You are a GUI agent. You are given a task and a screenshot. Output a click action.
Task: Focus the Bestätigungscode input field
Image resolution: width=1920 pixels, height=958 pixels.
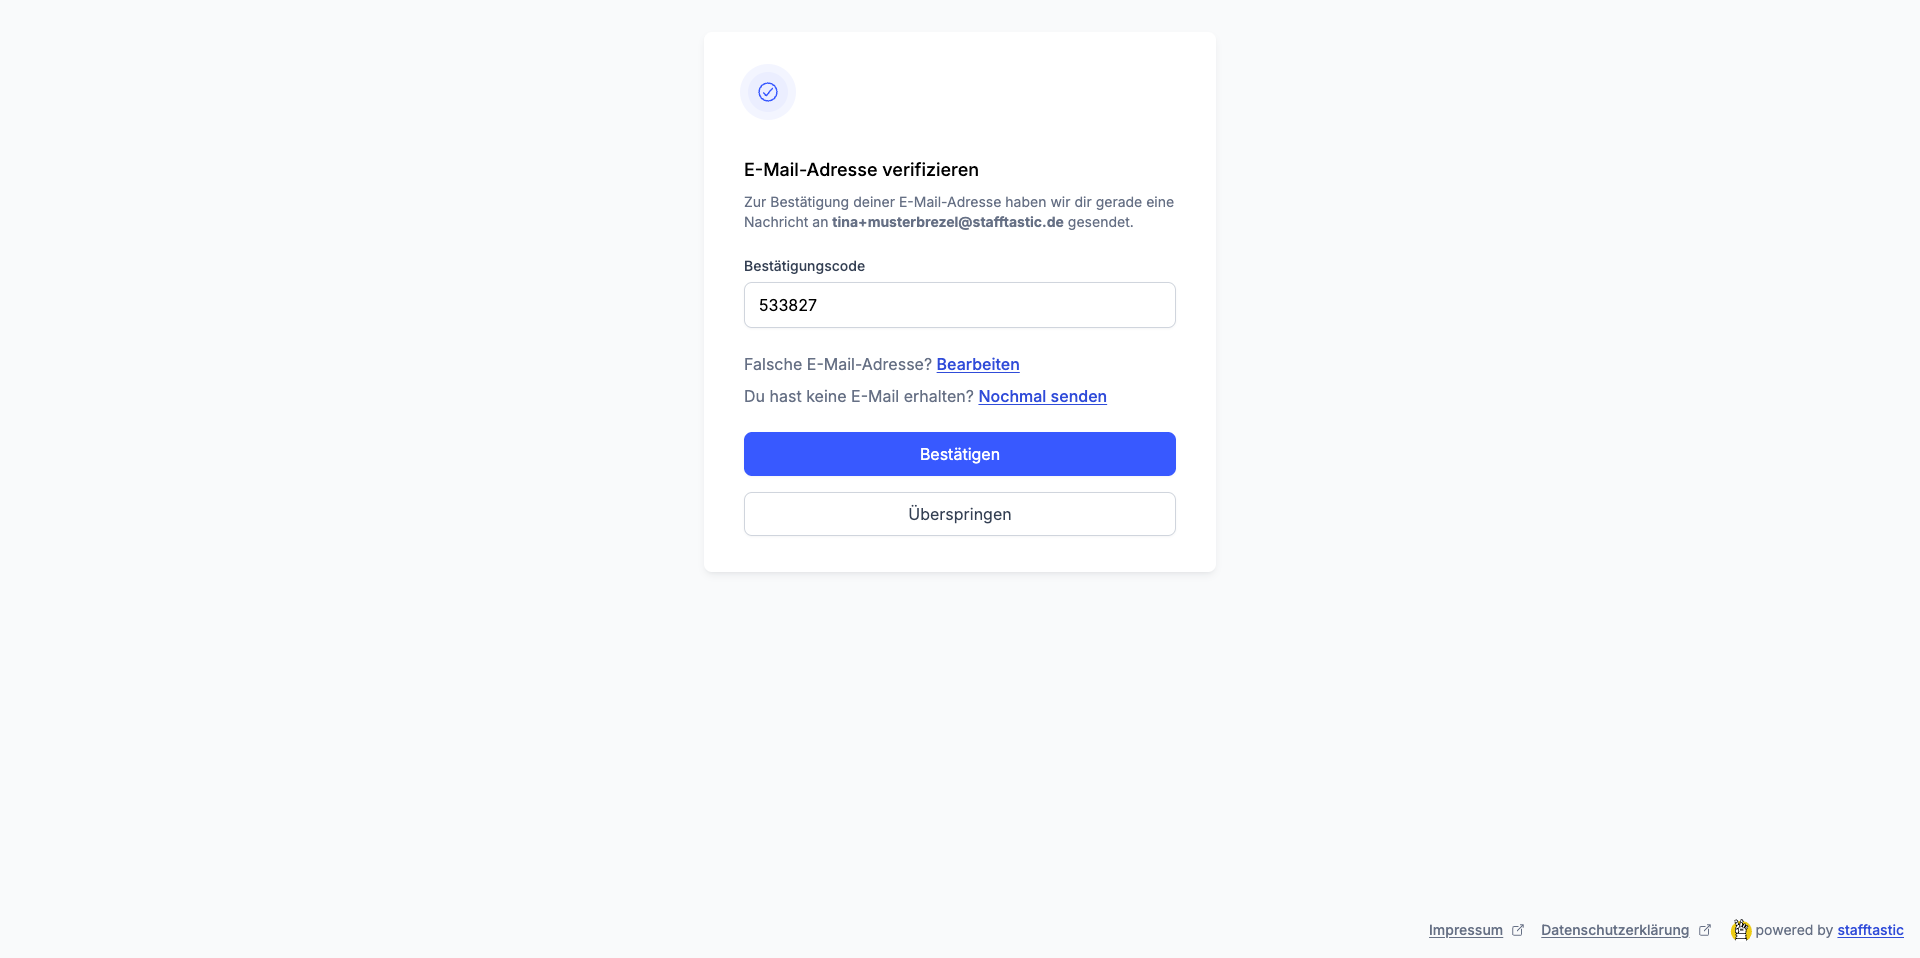pyautogui.click(x=959, y=305)
